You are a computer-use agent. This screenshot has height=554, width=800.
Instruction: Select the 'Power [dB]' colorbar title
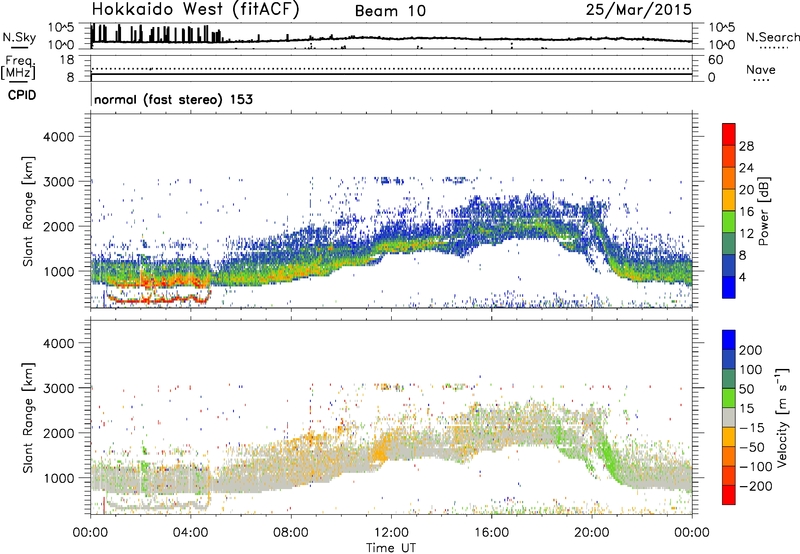point(764,211)
